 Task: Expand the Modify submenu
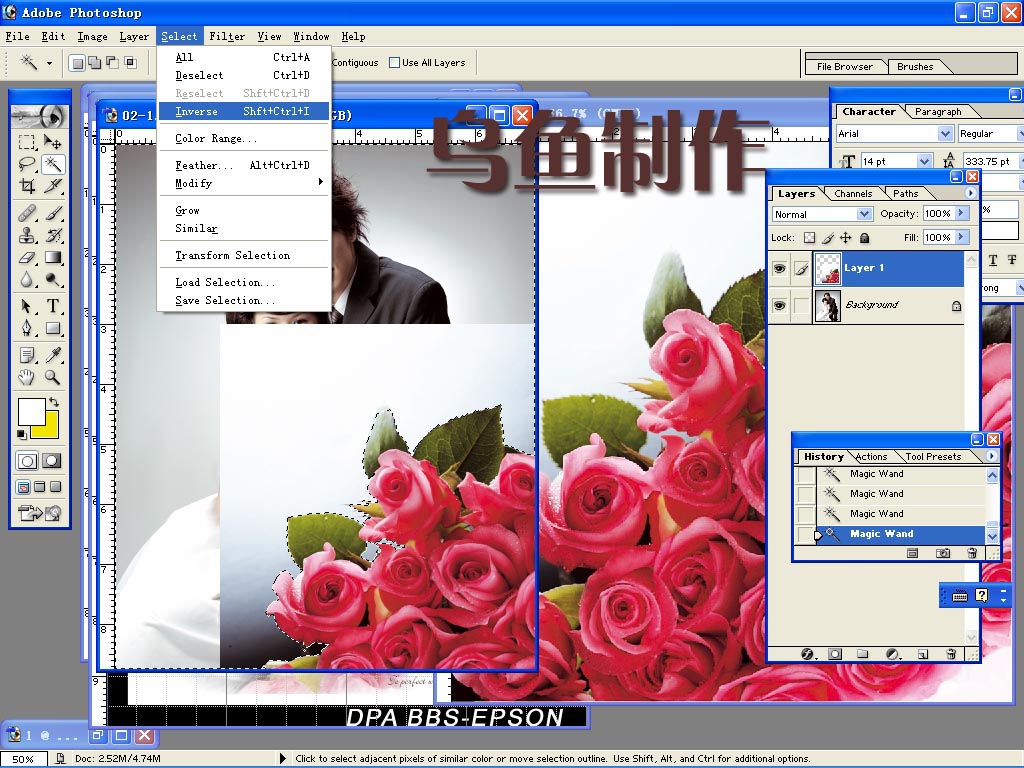click(244, 184)
